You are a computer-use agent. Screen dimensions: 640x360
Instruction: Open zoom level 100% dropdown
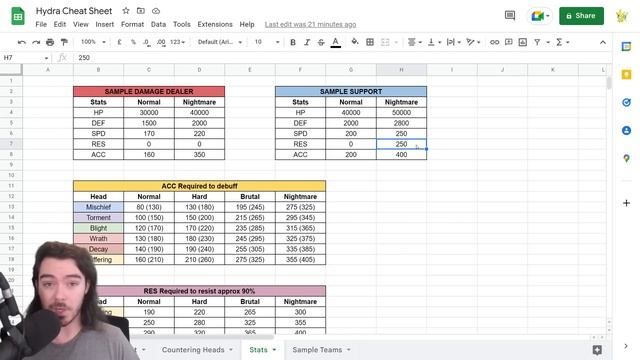(93, 42)
